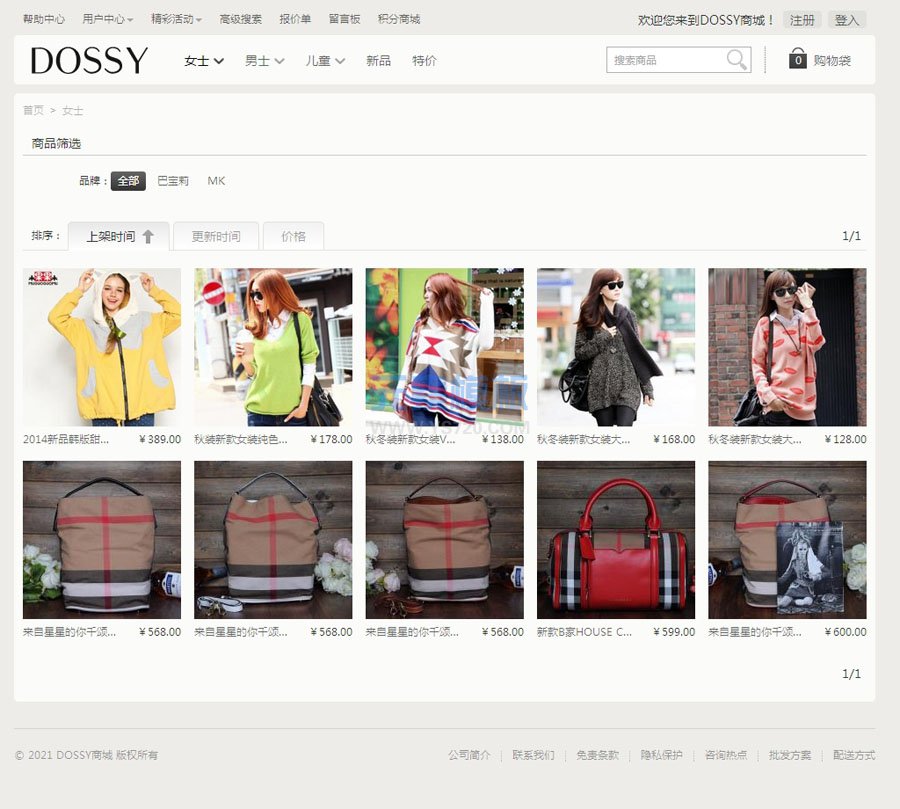The image size is (900, 809).
Task: Expand the 男士 menu
Action: (264, 61)
